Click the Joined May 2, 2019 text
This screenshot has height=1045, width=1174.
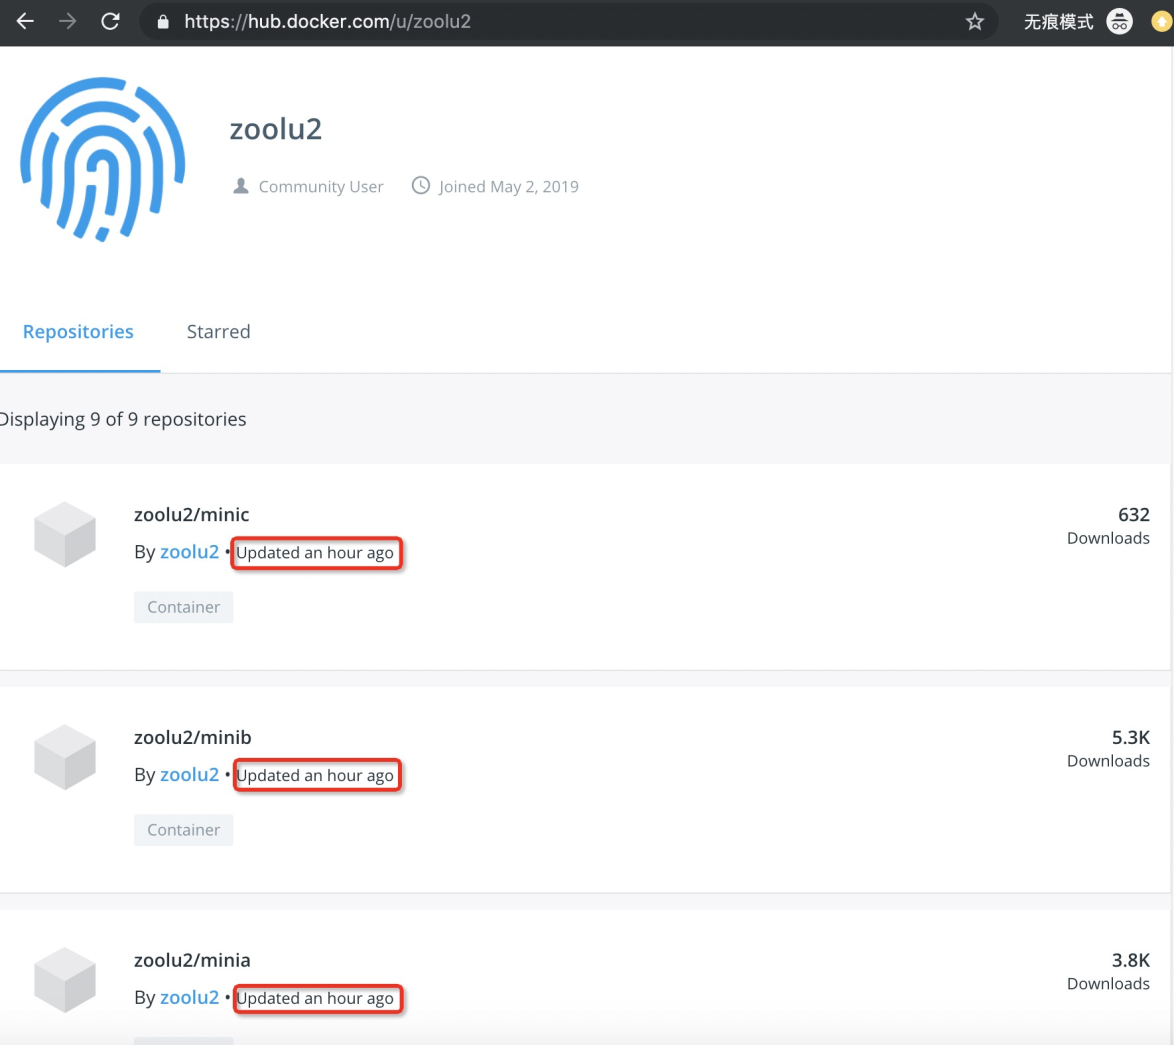(x=508, y=186)
